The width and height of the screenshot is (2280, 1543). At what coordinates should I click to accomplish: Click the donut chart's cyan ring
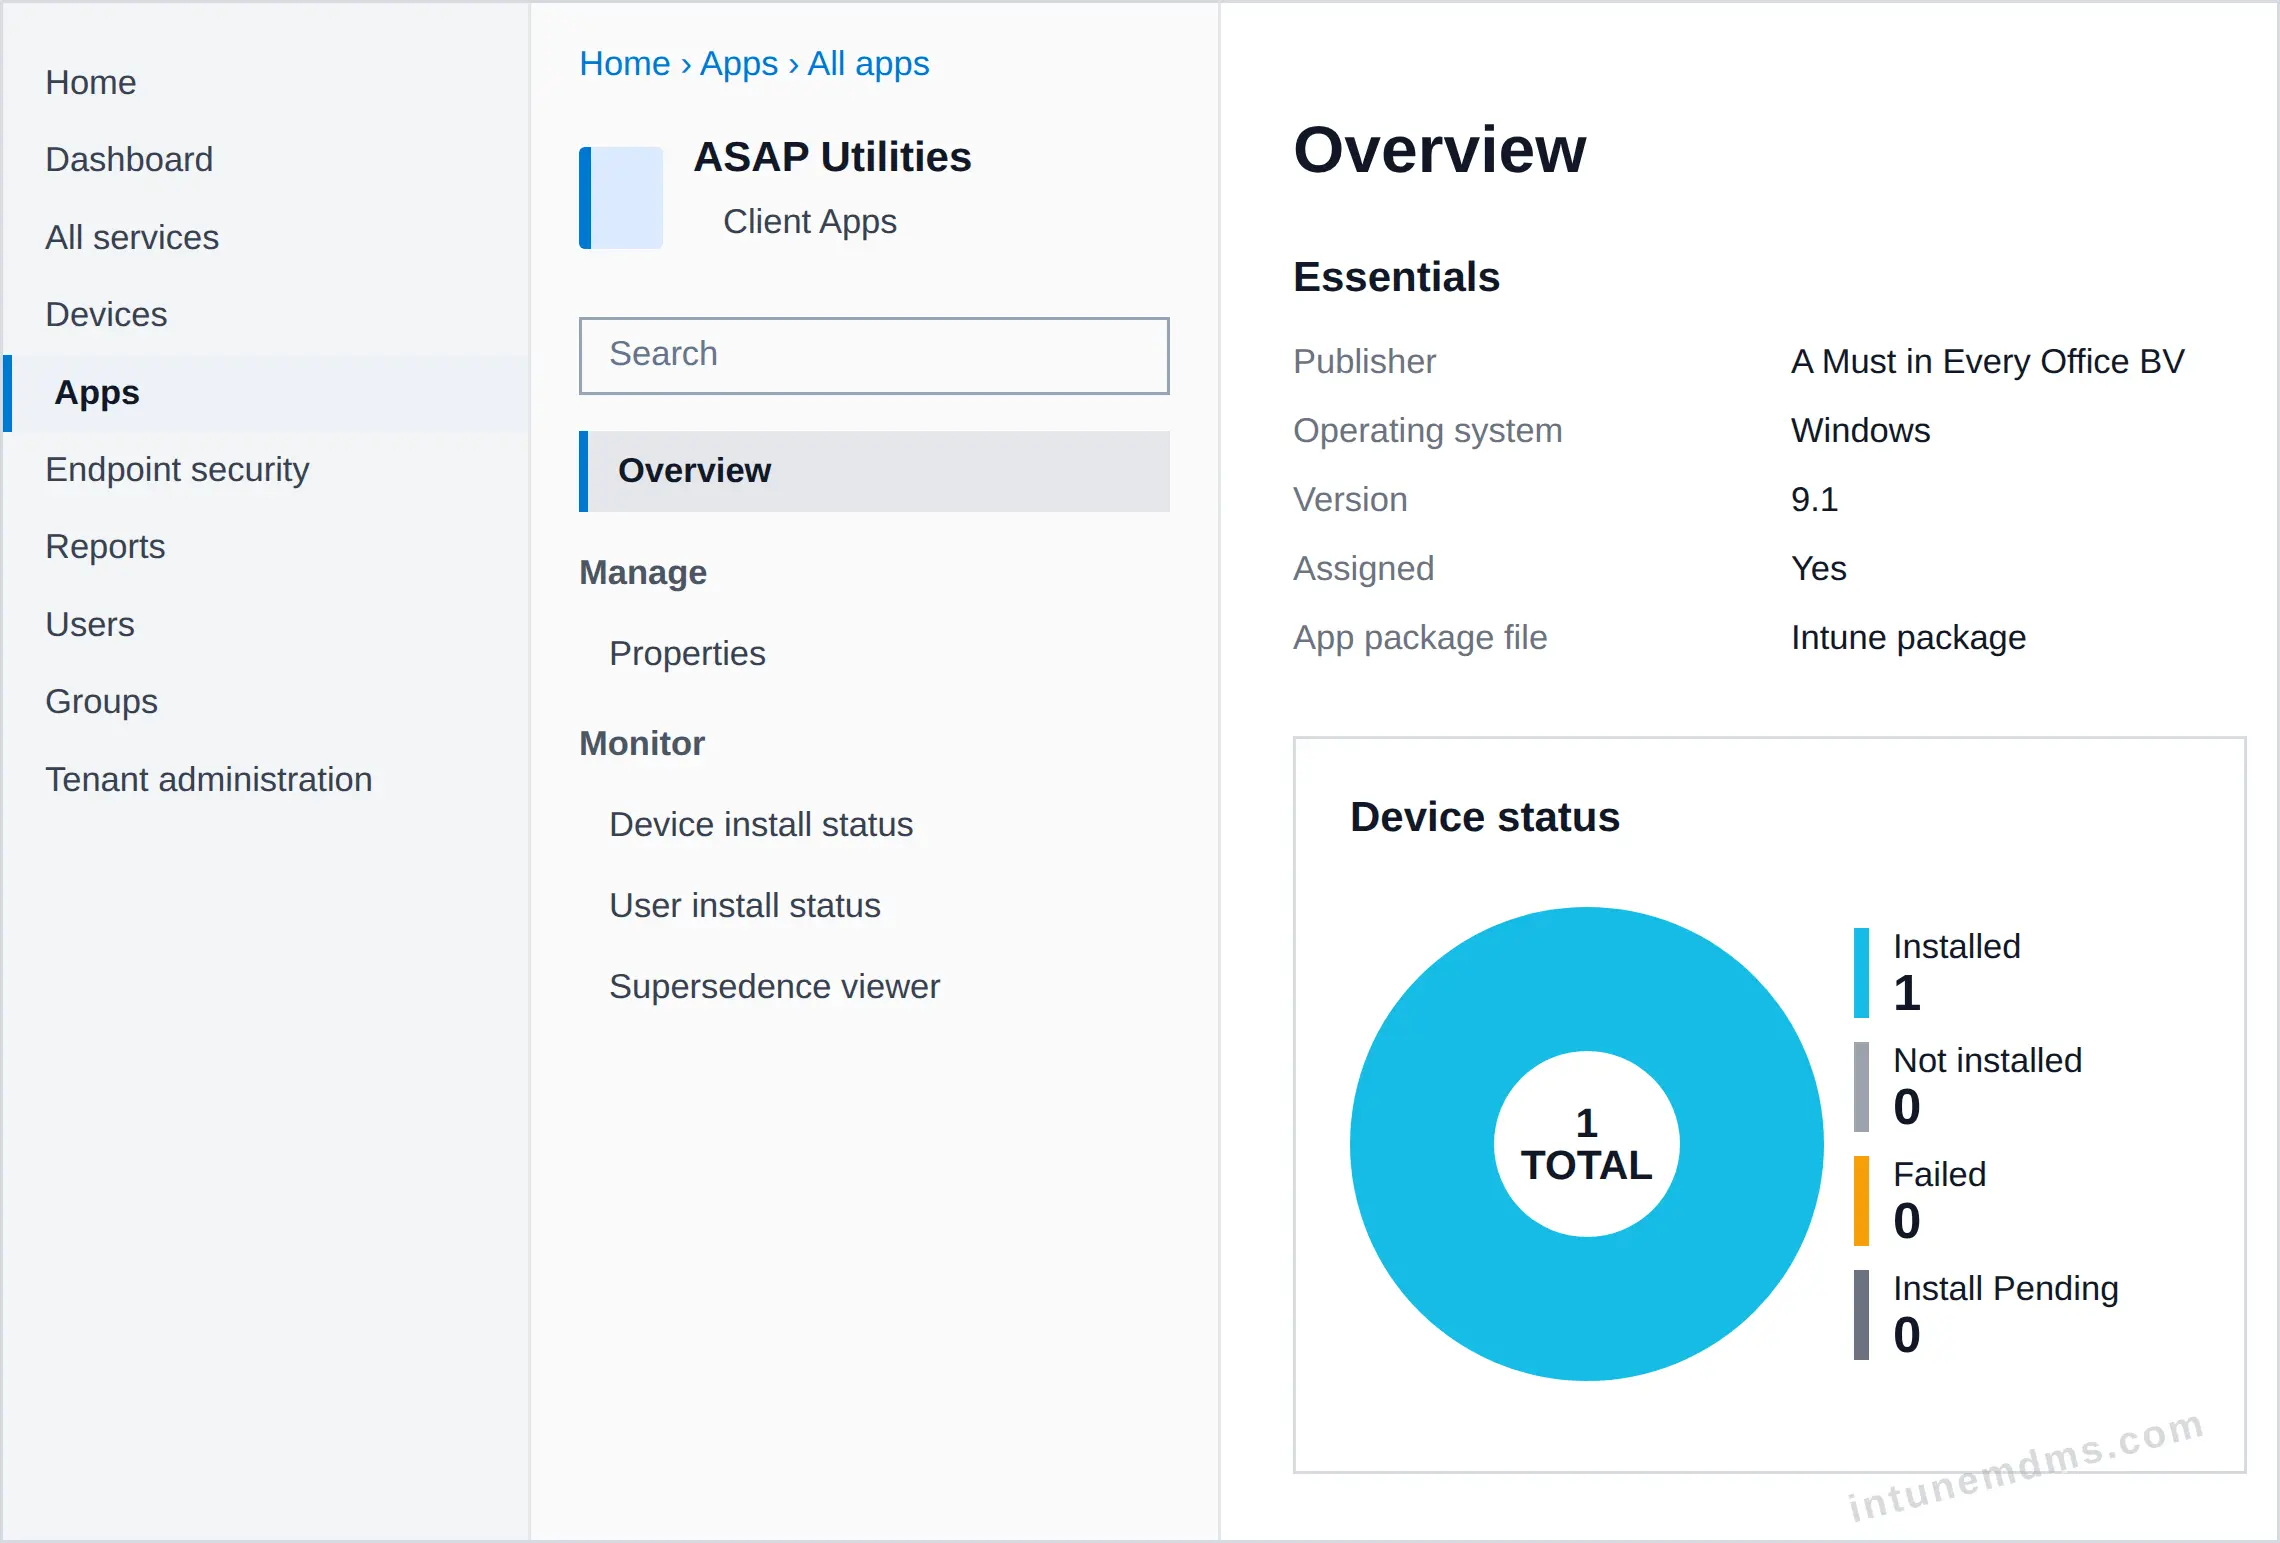[x=1424, y=1144]
